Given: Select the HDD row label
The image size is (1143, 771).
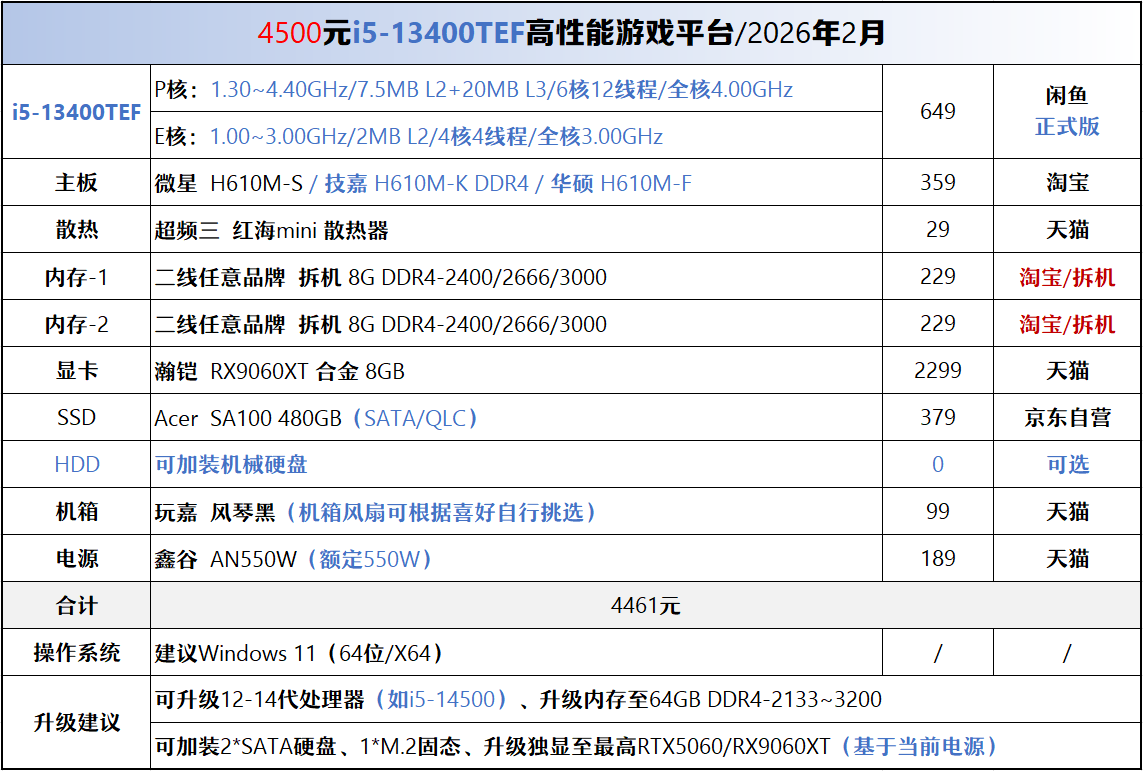Looking at the screenshot, I should 77,464.
